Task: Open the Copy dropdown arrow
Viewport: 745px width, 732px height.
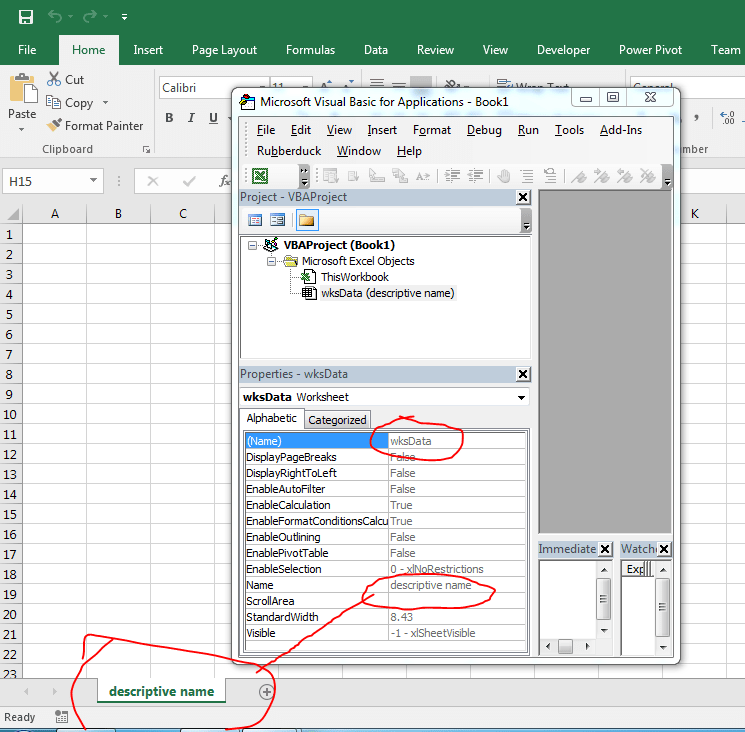Action: point(105,102)
